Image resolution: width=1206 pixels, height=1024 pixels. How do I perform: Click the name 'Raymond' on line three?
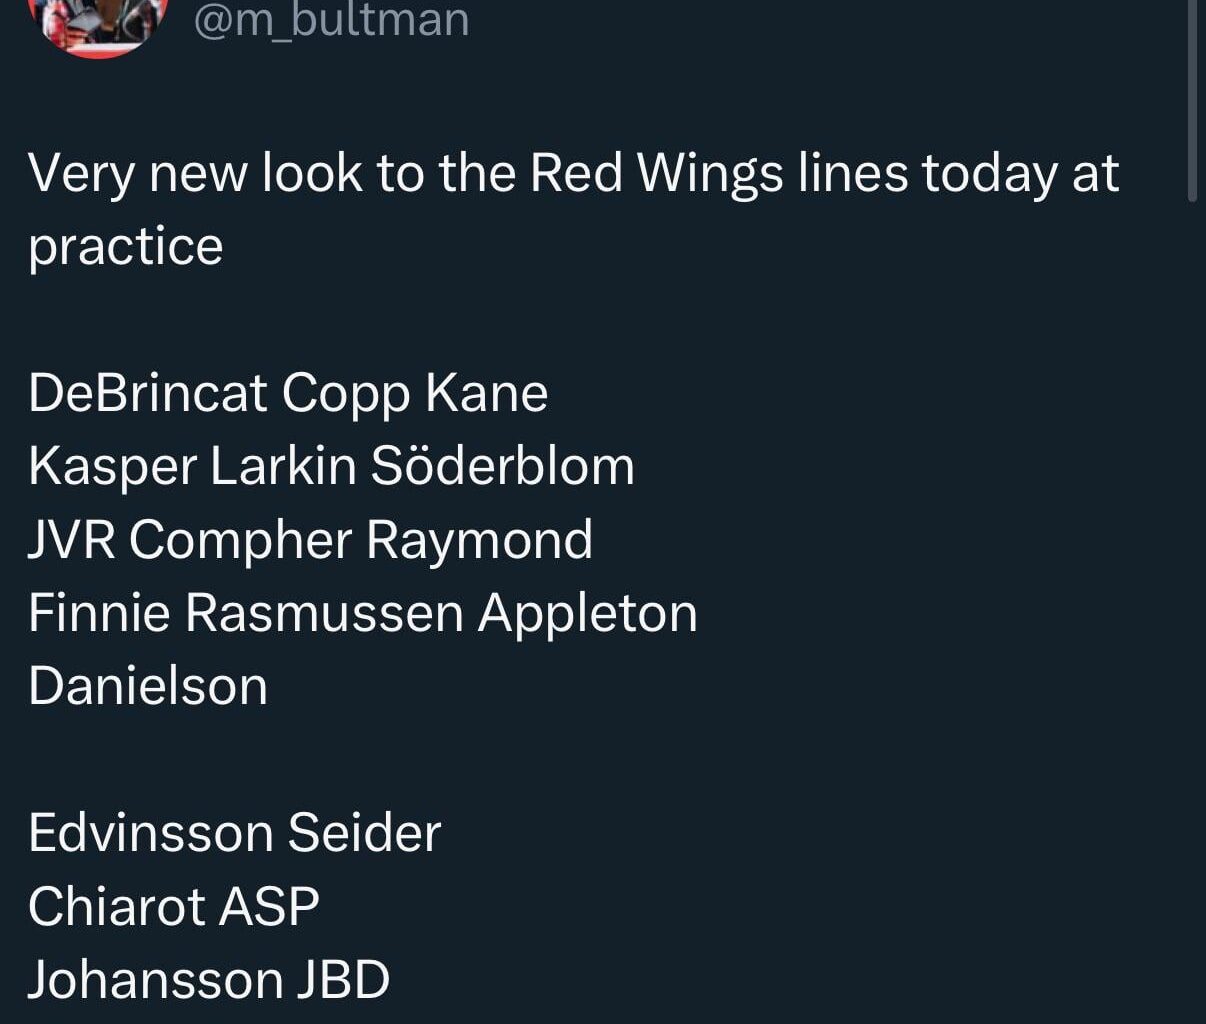479,539
